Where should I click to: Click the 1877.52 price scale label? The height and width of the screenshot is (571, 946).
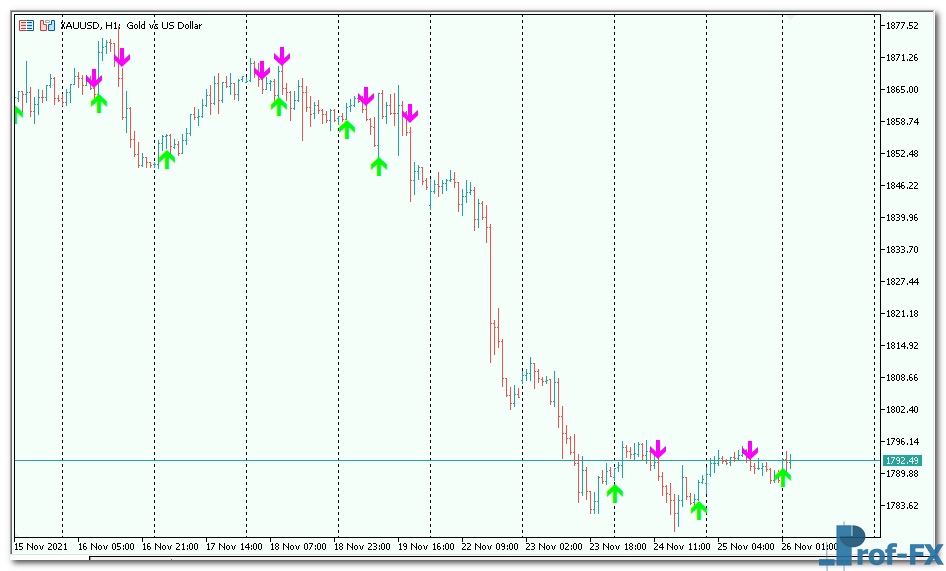tap(901, 26)
